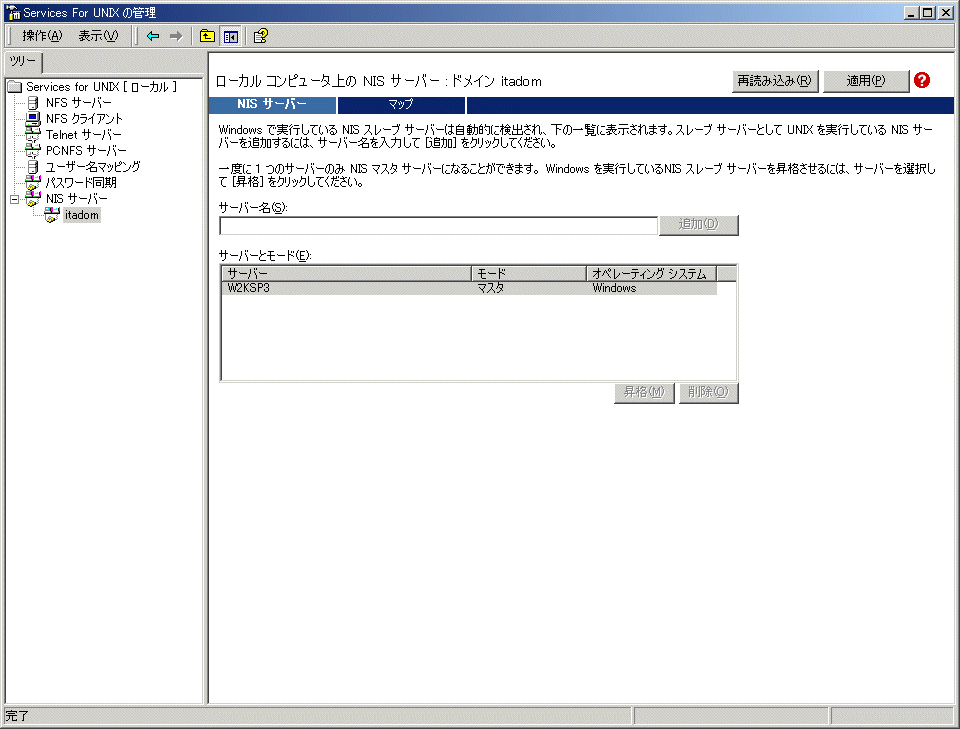Focus the サーバー名(S) input field
960x729 pixels.
[438, 225]
